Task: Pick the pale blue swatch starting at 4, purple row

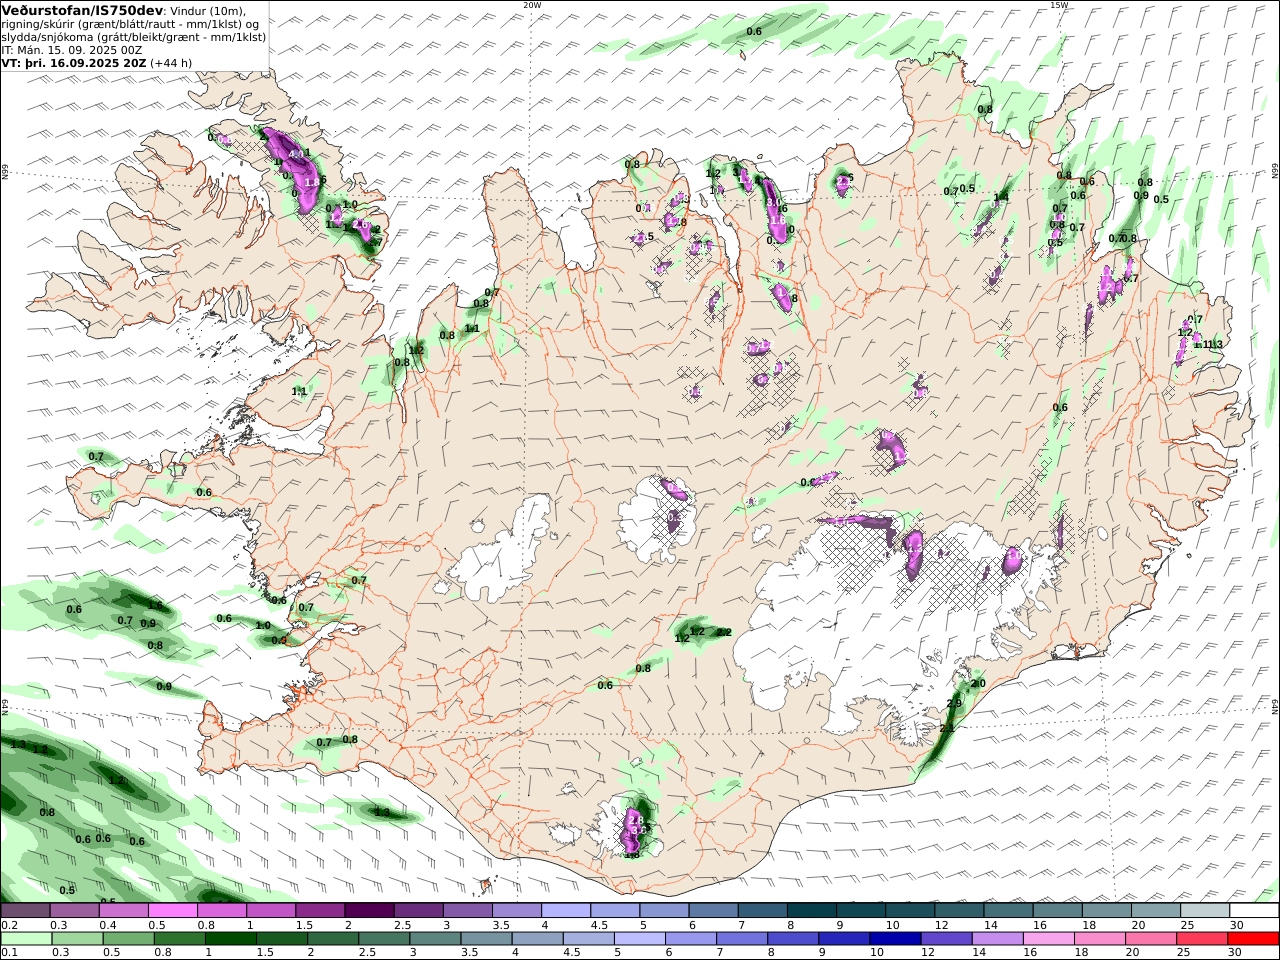Action: tap(565, 911)
